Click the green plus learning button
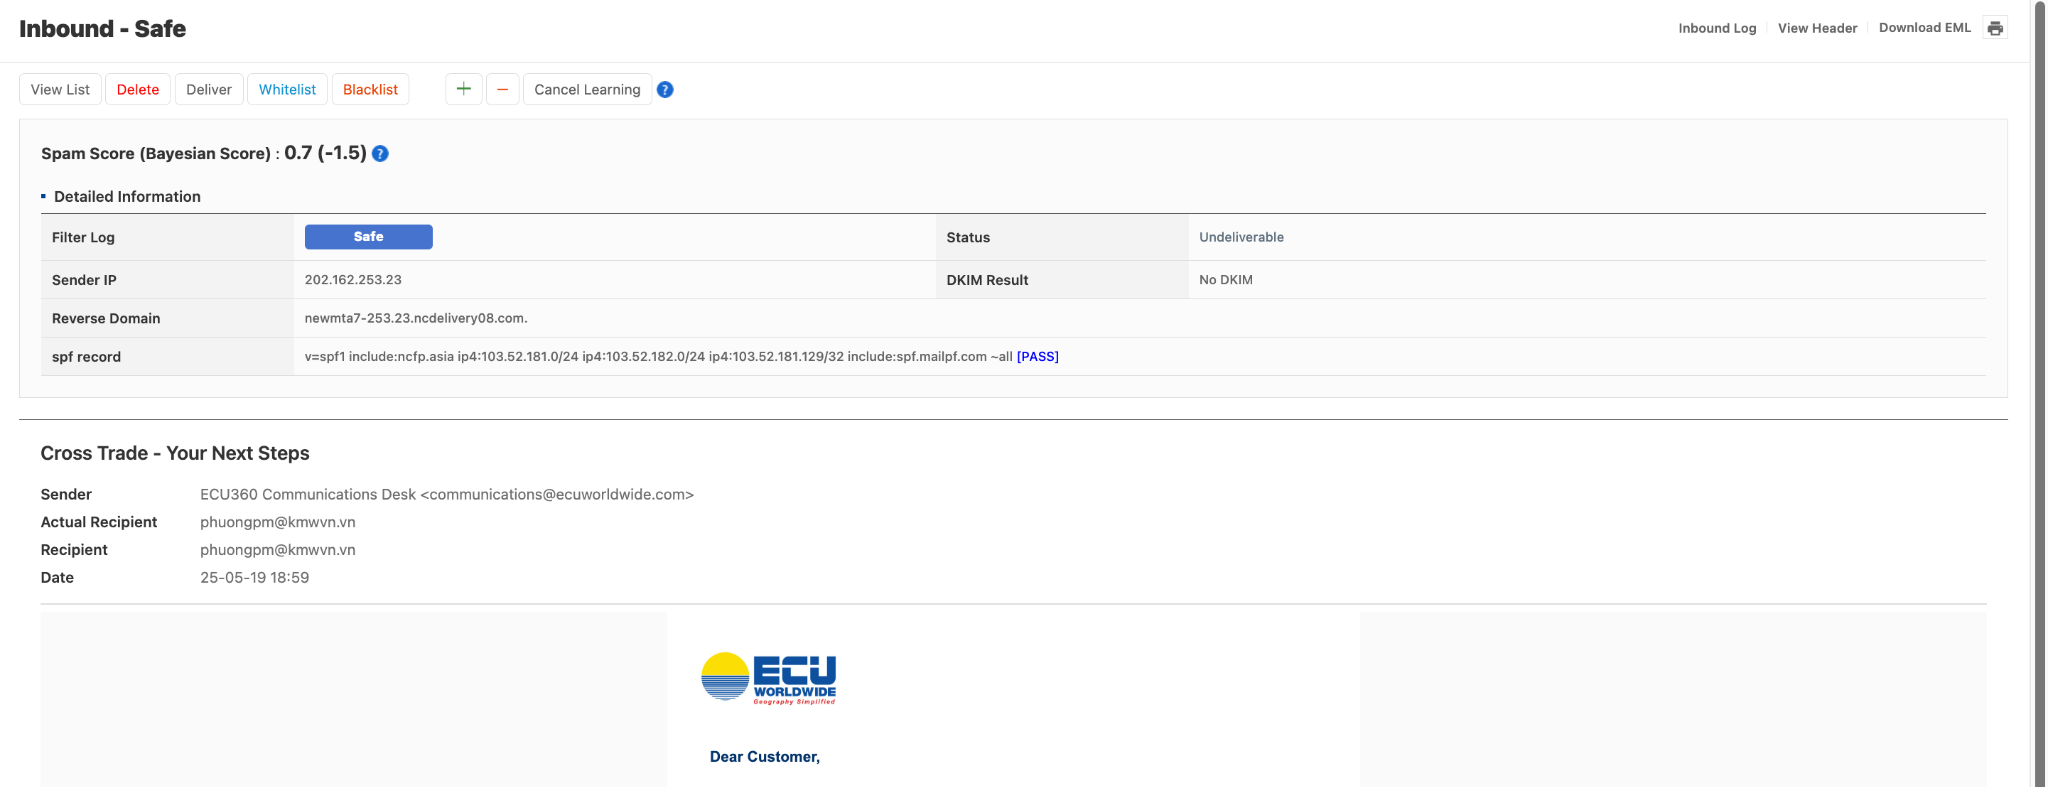 click(464, 89)
